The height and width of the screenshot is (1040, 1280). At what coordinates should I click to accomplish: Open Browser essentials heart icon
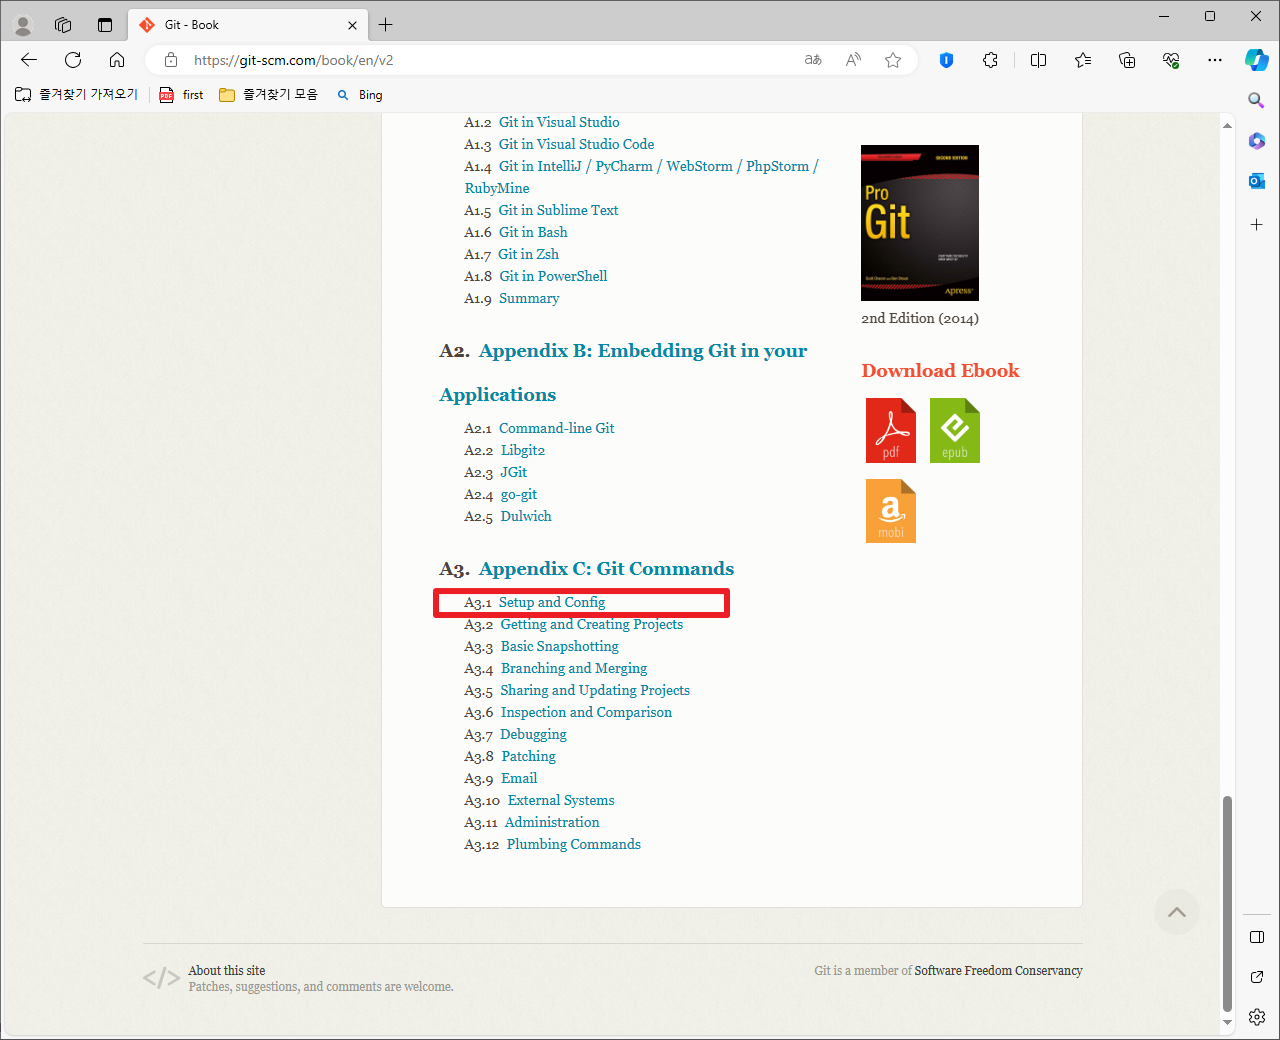1171,60
